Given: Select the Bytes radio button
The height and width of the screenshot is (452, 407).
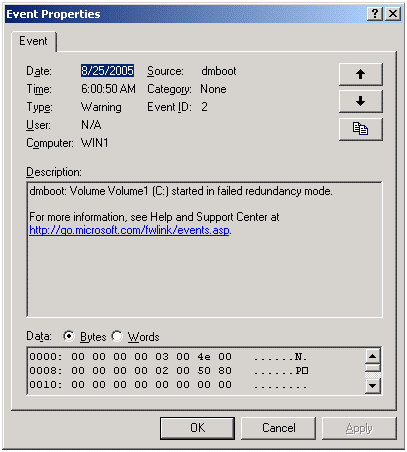Looking at the screenshot, I should click(69, 336).
